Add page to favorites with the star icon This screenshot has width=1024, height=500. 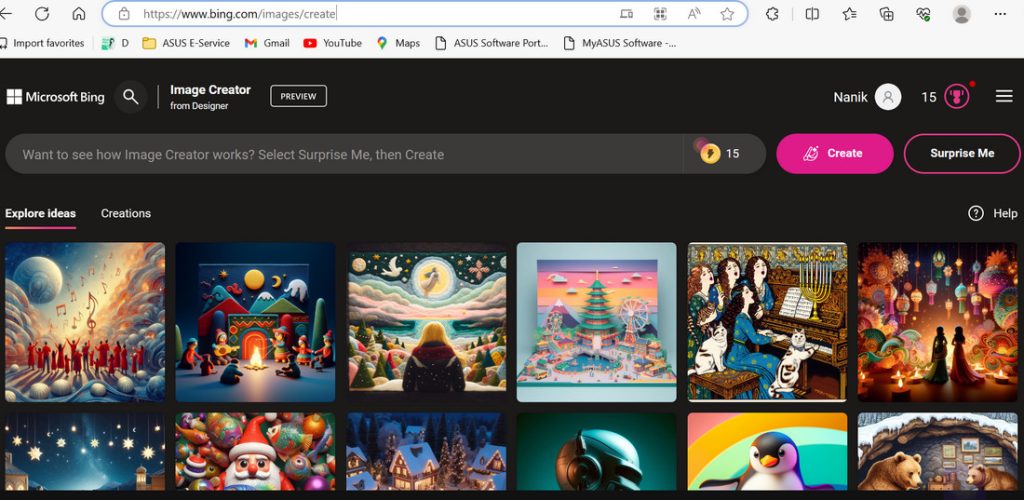(727, 14)
